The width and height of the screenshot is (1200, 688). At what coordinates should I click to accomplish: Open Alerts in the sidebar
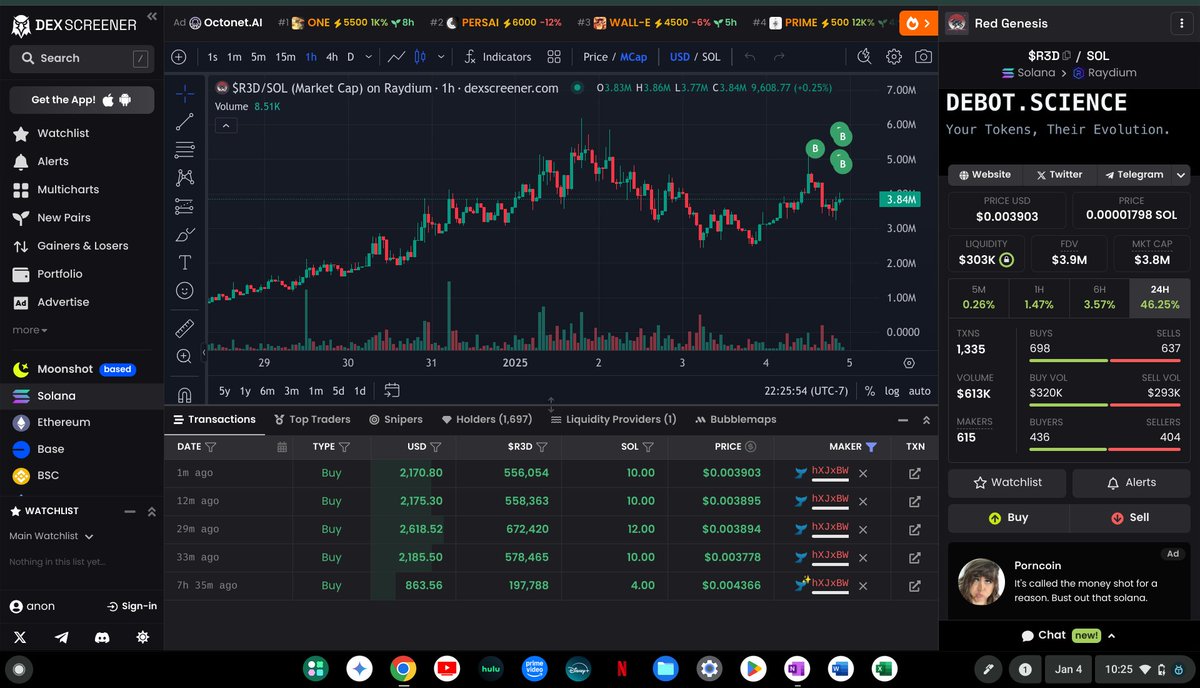tap(53, 161)
